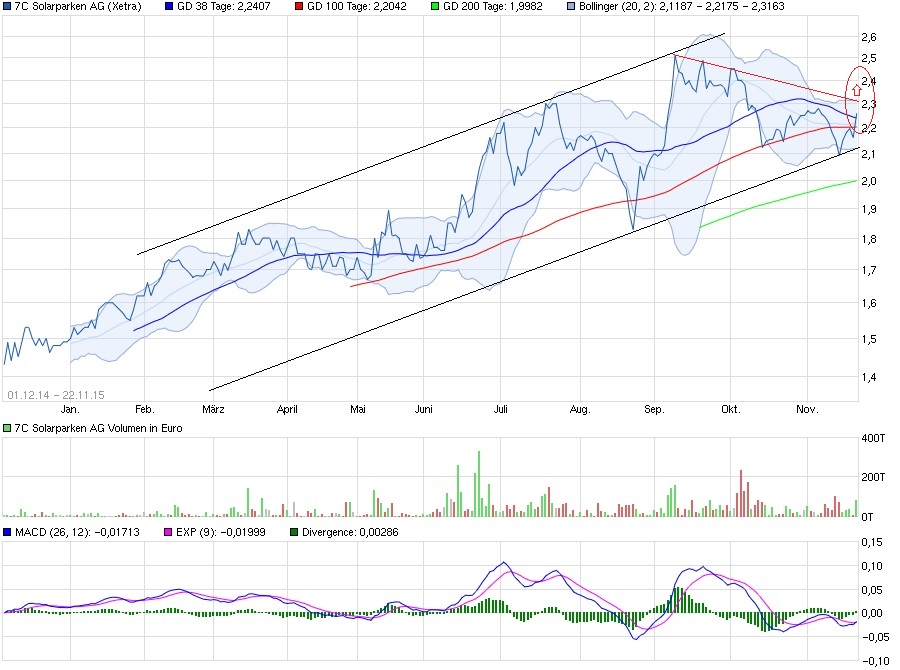Click the red circled buy-signal arrow
This screenshot has height=670, width=900.
[x=856, y=90]
